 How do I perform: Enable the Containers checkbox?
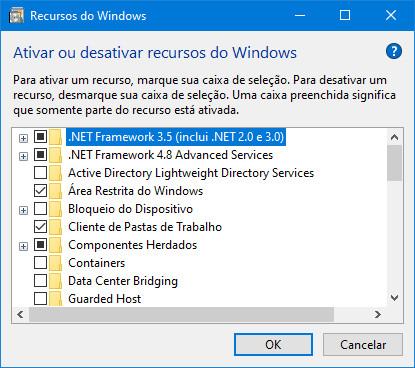point(40,263)
